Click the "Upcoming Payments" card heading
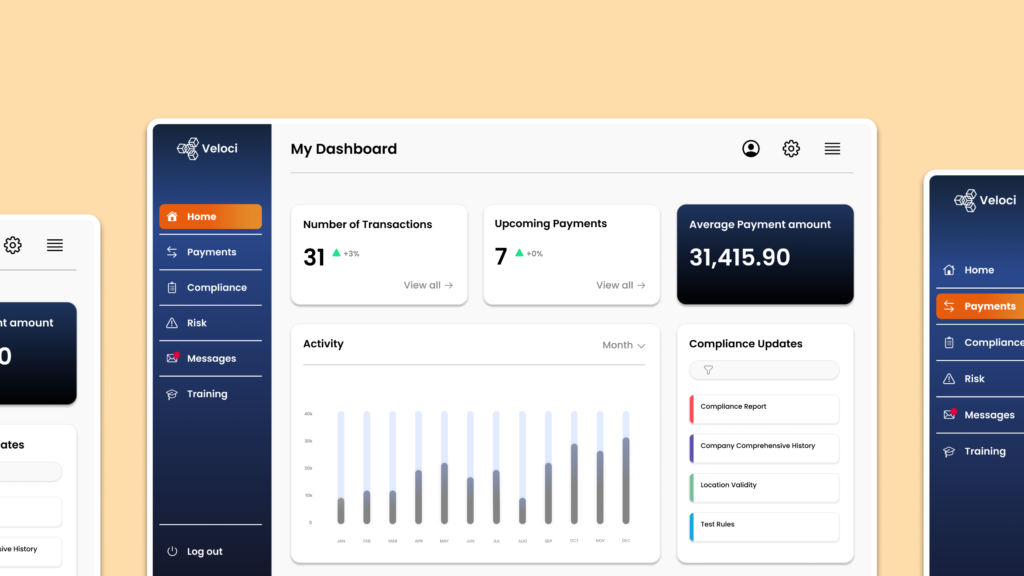 551,223
